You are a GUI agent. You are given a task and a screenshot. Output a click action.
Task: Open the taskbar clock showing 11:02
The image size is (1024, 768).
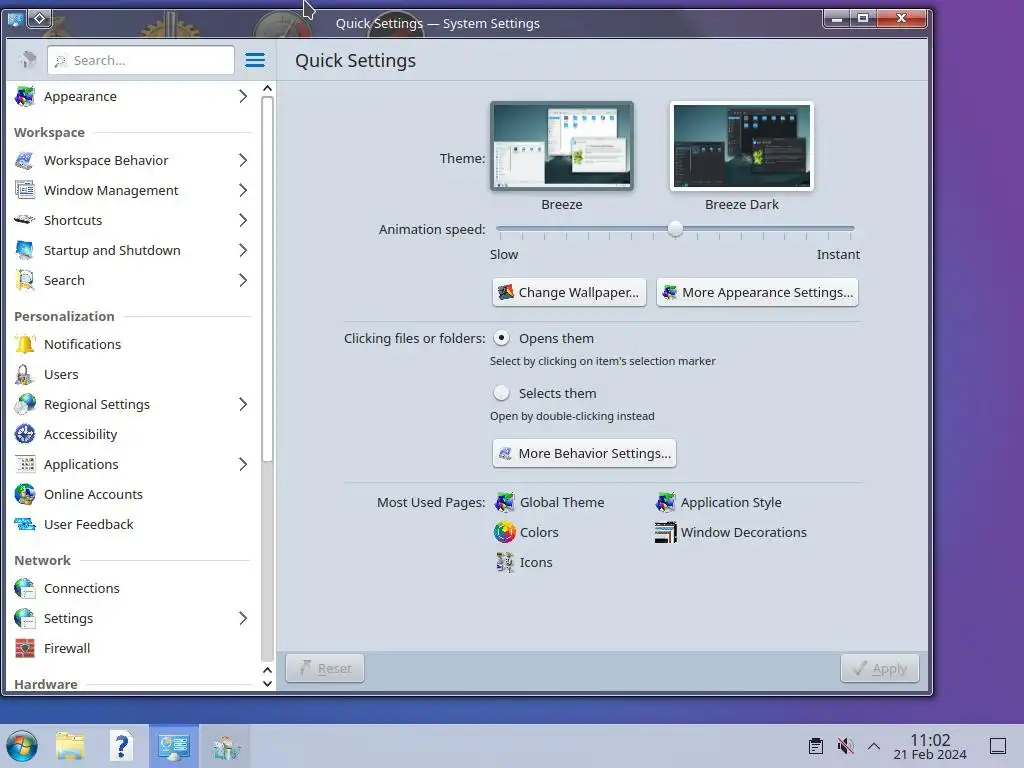(x=930, y=746)
